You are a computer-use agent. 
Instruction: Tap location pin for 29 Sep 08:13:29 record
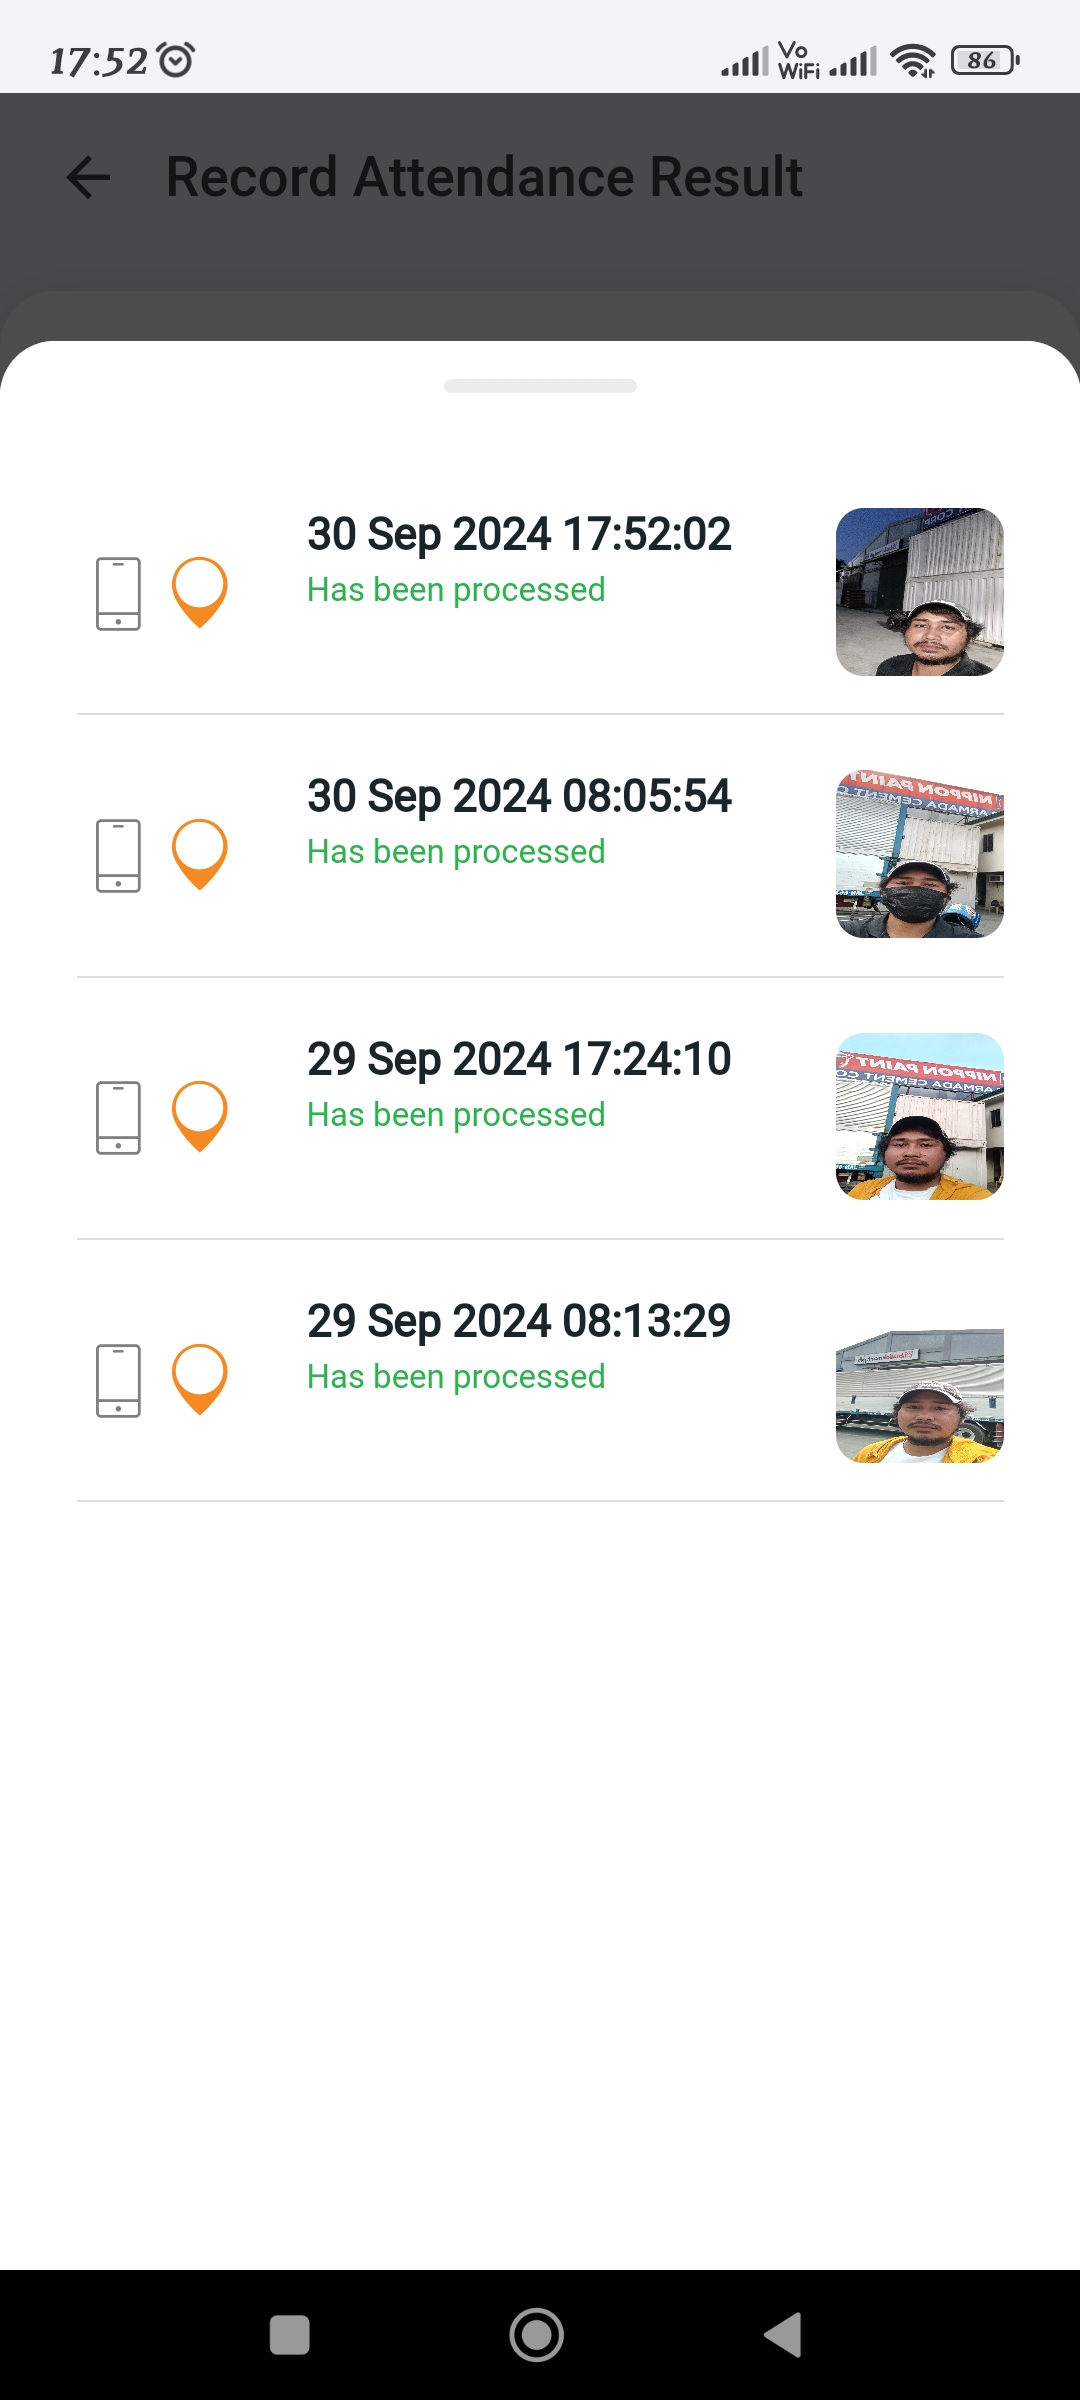coord(200,1378)
